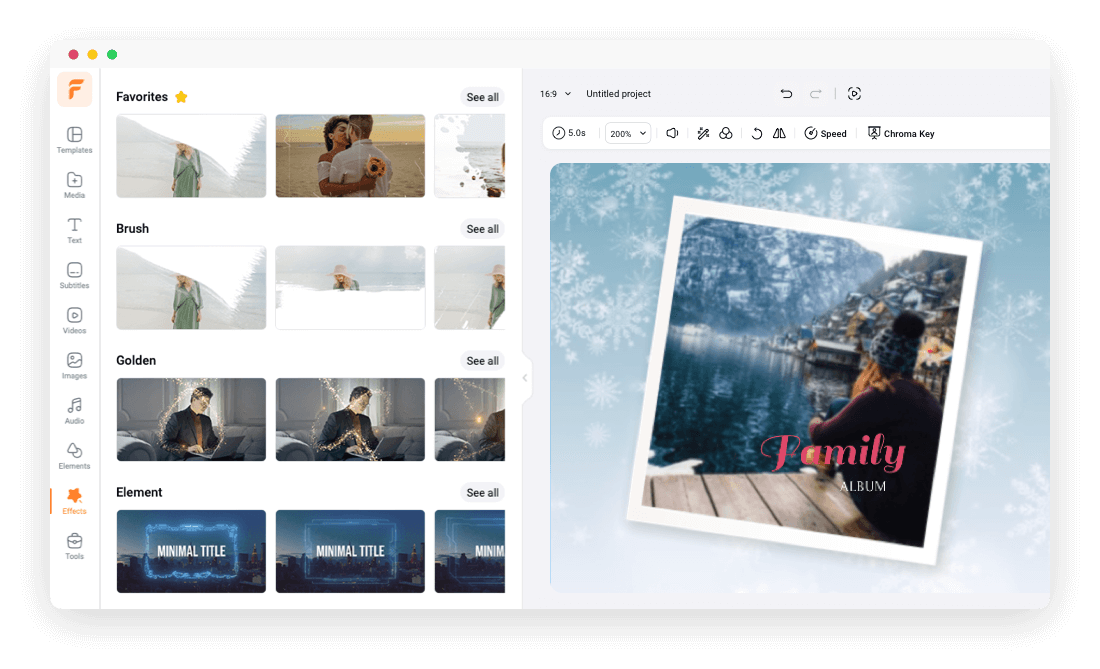Open Speed settings for the clip
Image resolution: width=1100 pixels, height=669 pixels.
click(x=826, y=132)
